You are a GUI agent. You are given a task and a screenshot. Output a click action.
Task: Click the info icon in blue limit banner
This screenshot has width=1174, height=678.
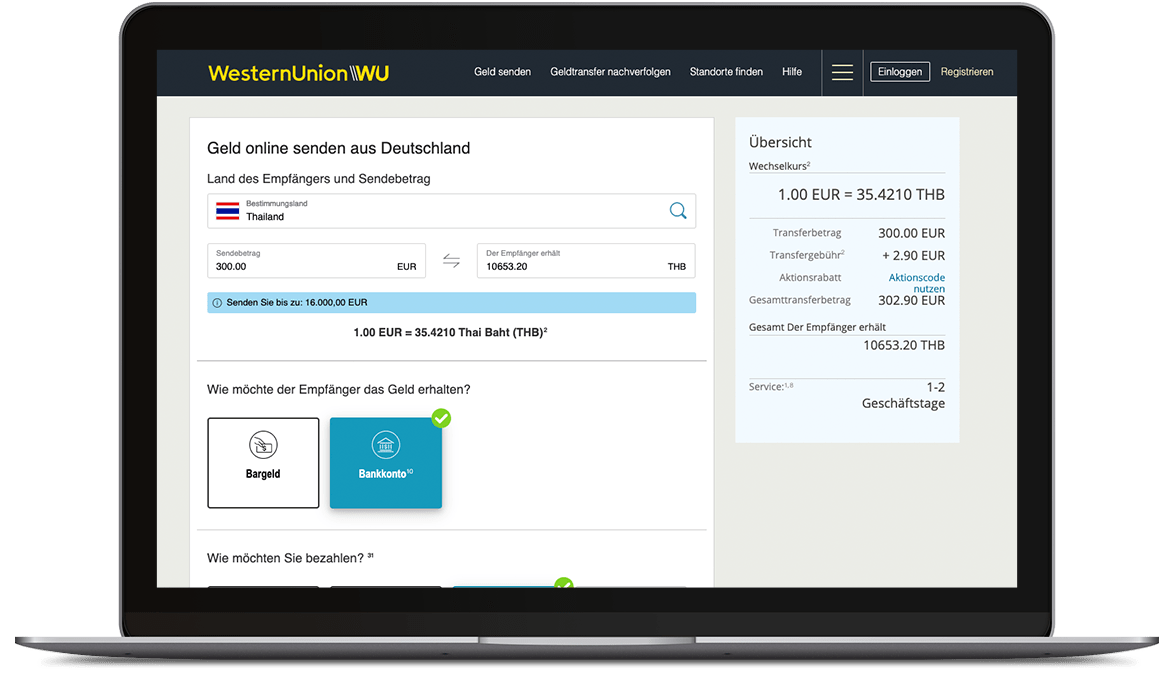pos(217,303)
